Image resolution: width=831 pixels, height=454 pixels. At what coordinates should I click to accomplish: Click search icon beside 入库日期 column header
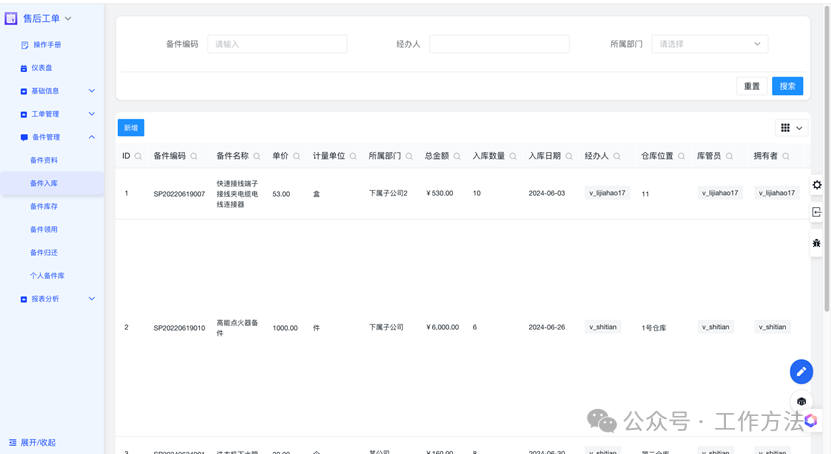570,157
